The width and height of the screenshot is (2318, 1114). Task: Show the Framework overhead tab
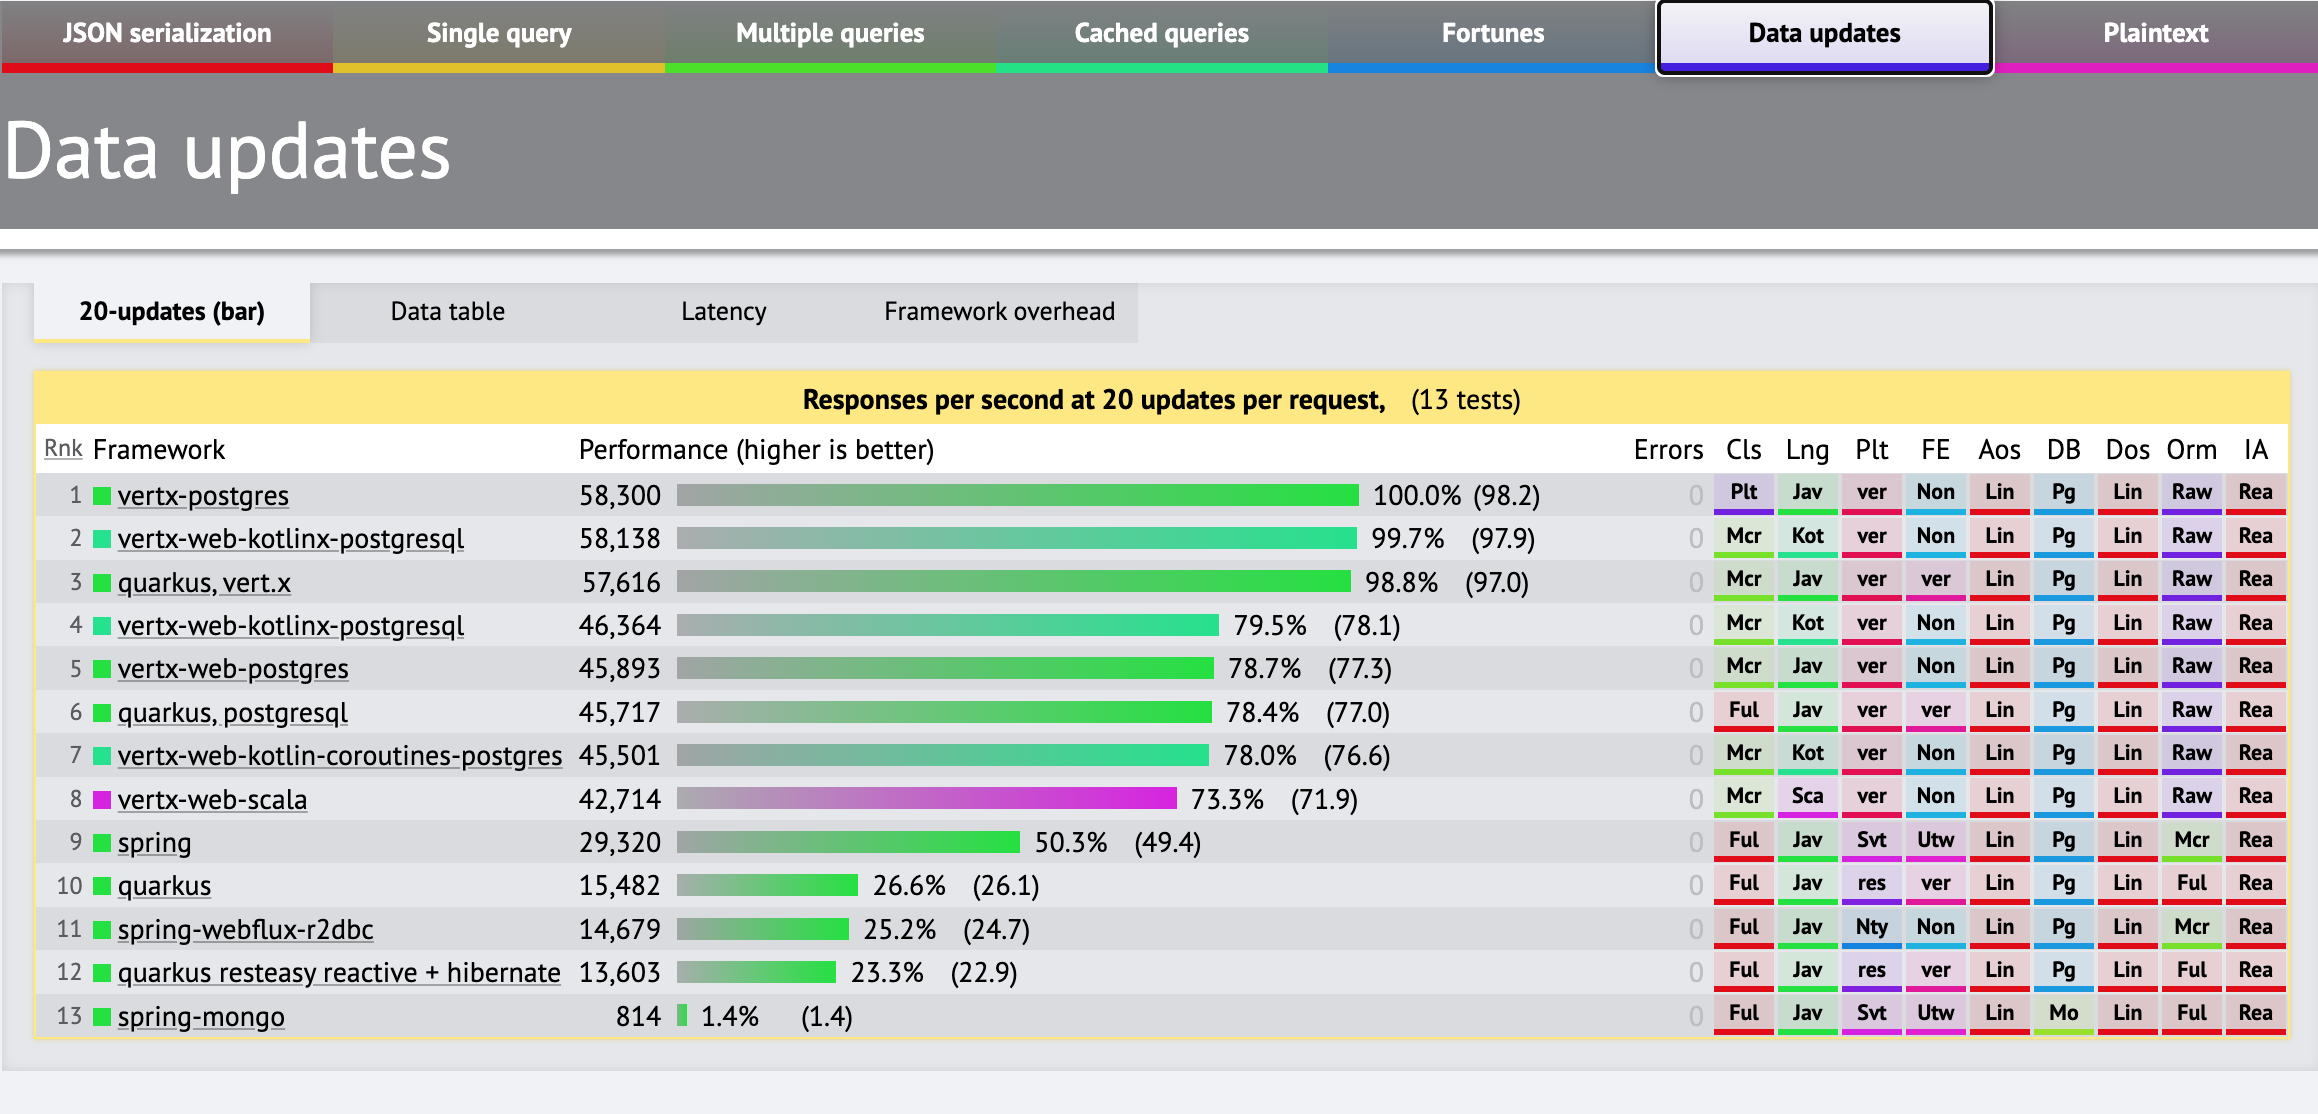pos(999,312)
